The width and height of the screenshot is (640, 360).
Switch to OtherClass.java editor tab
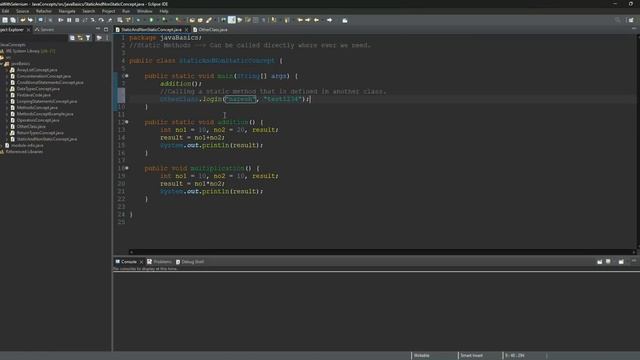211,30
